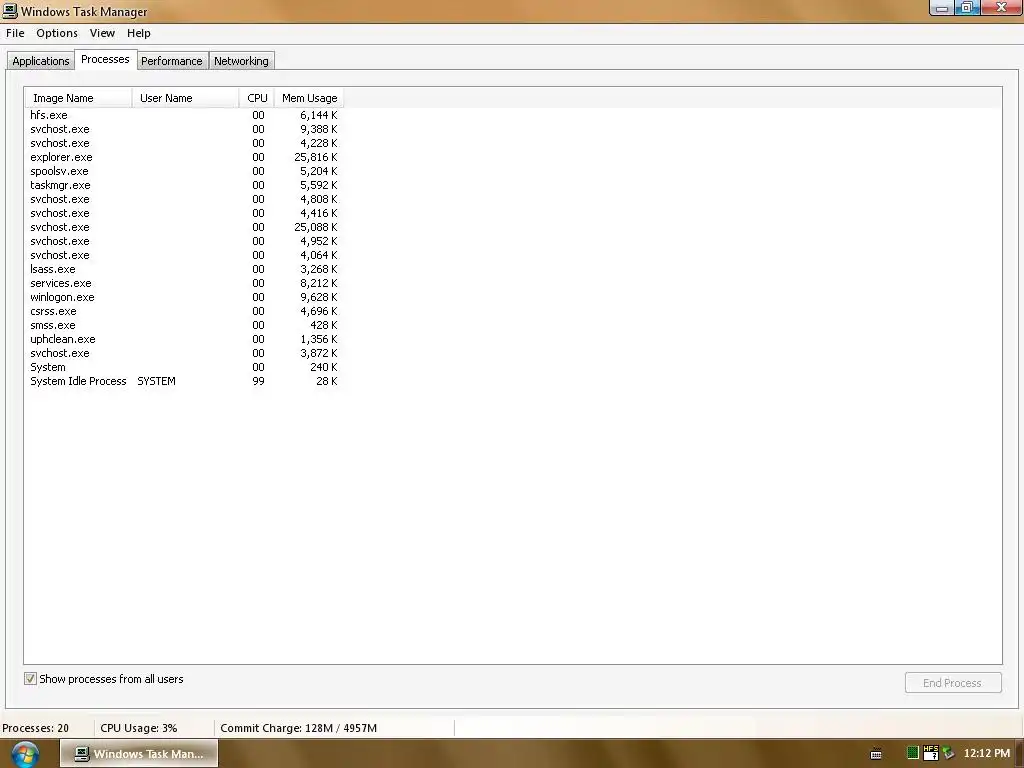Select the Processes tab

coord(105,59)
